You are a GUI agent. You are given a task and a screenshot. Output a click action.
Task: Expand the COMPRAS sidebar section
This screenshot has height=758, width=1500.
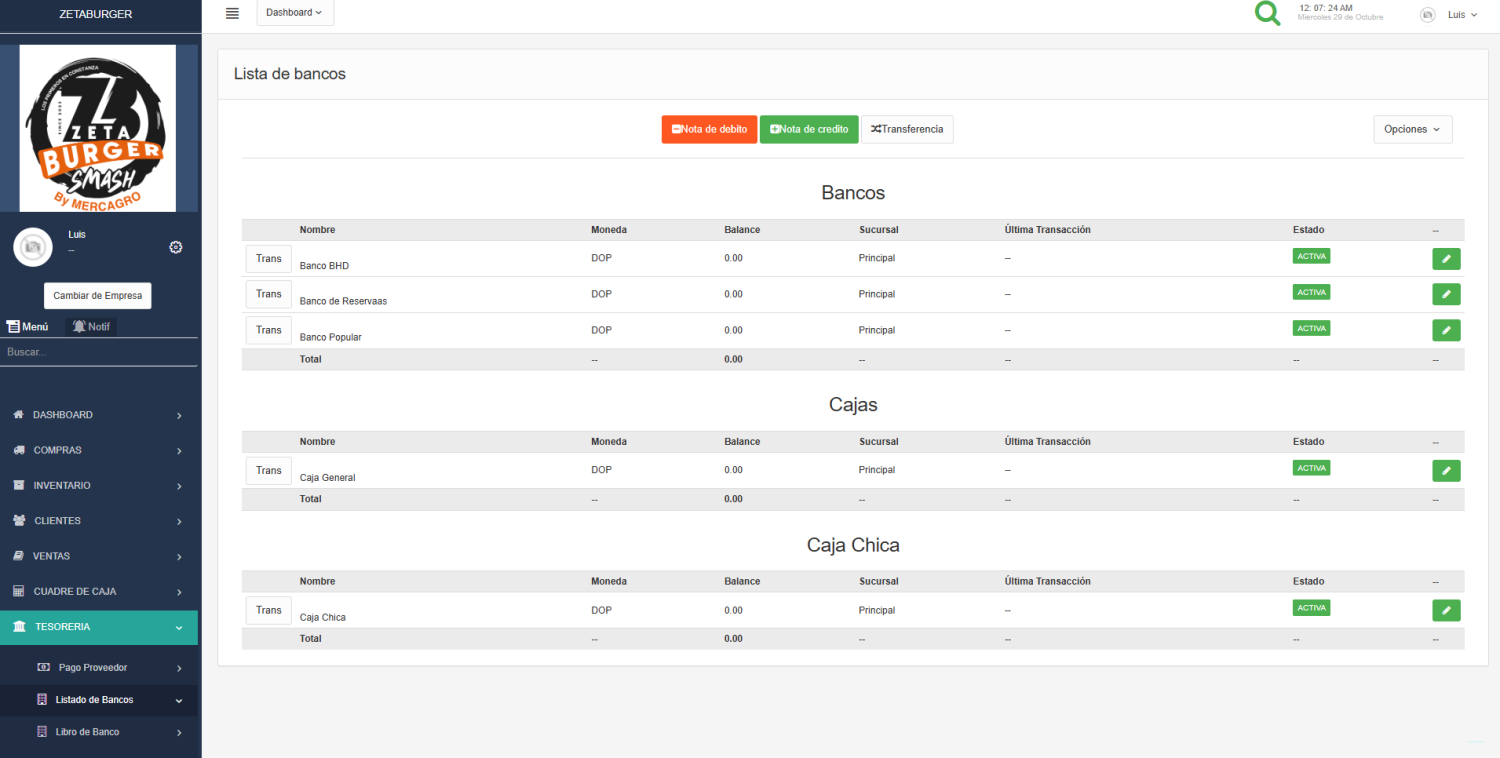coord(98,450)
